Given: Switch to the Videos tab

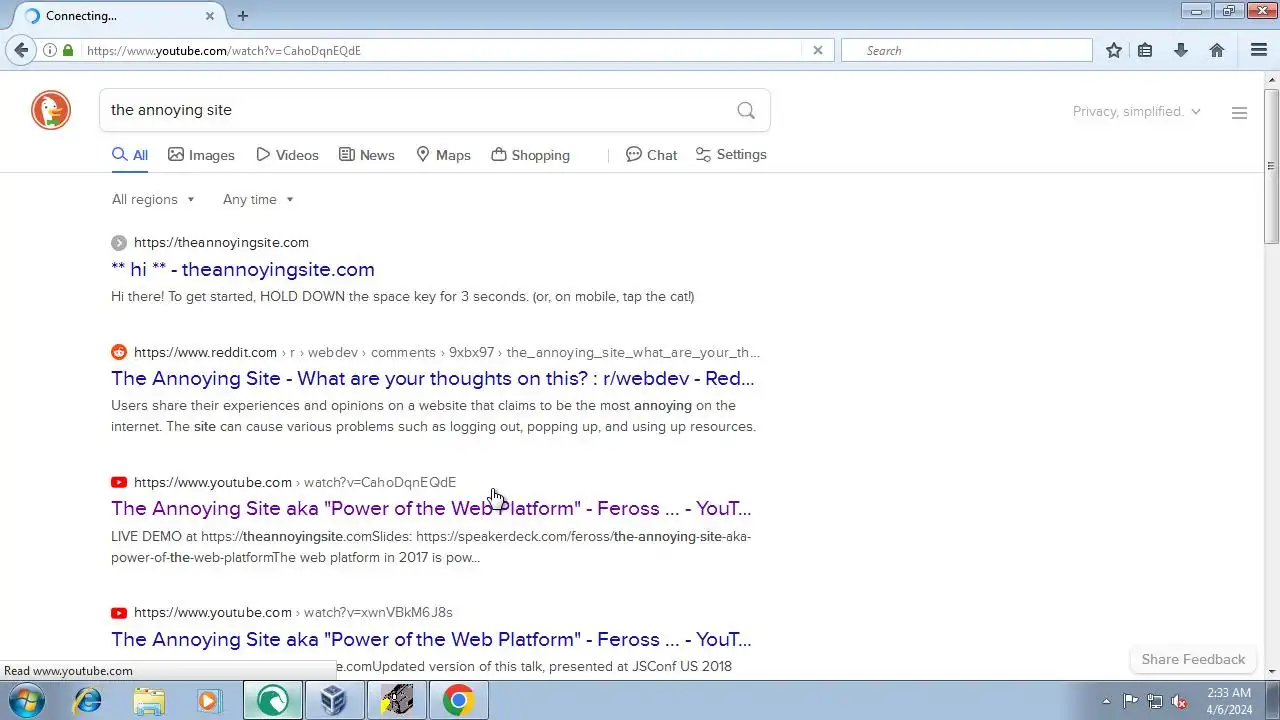Looking at the screenshot, I should 287,155.
